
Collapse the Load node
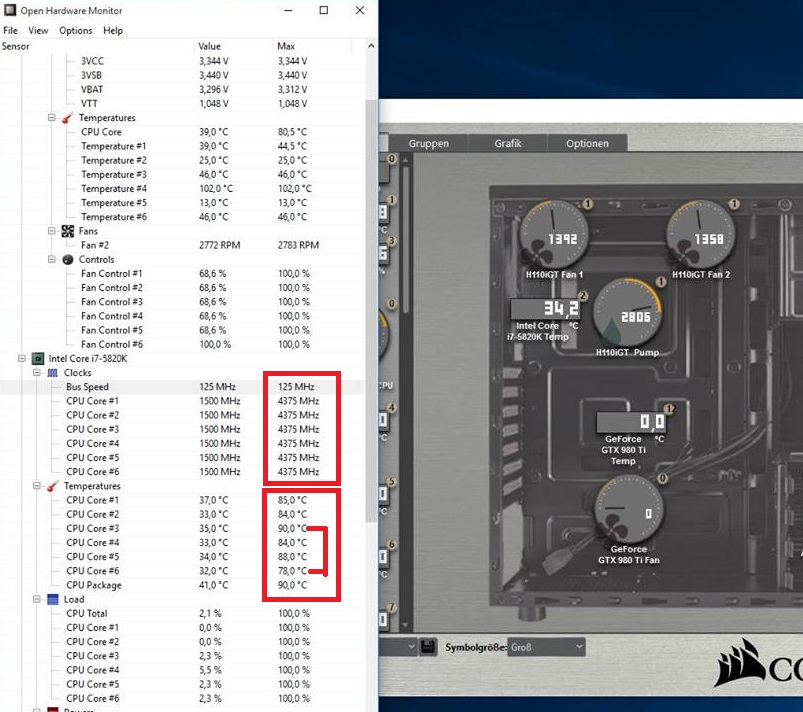(36, 599)
